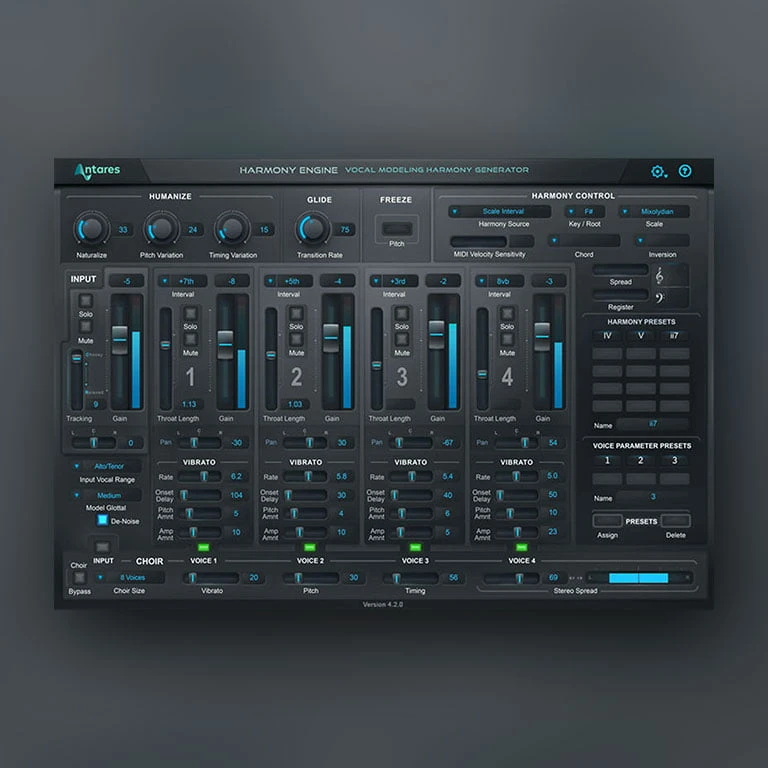
Task: Click the Naturalize value field 33
Action: pos(123,229)
